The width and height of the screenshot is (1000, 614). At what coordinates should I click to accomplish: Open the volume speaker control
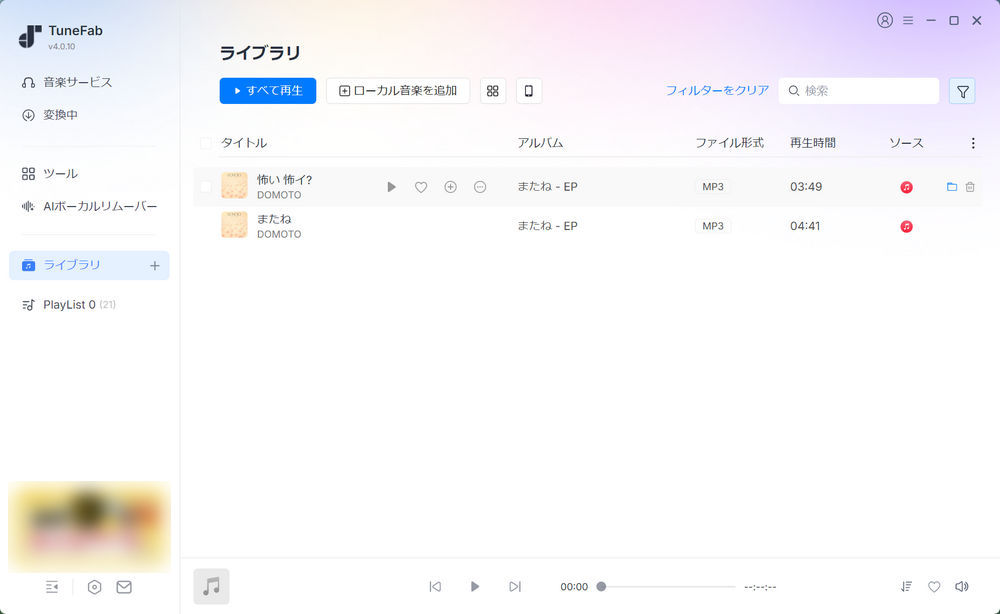pos(962,587)
